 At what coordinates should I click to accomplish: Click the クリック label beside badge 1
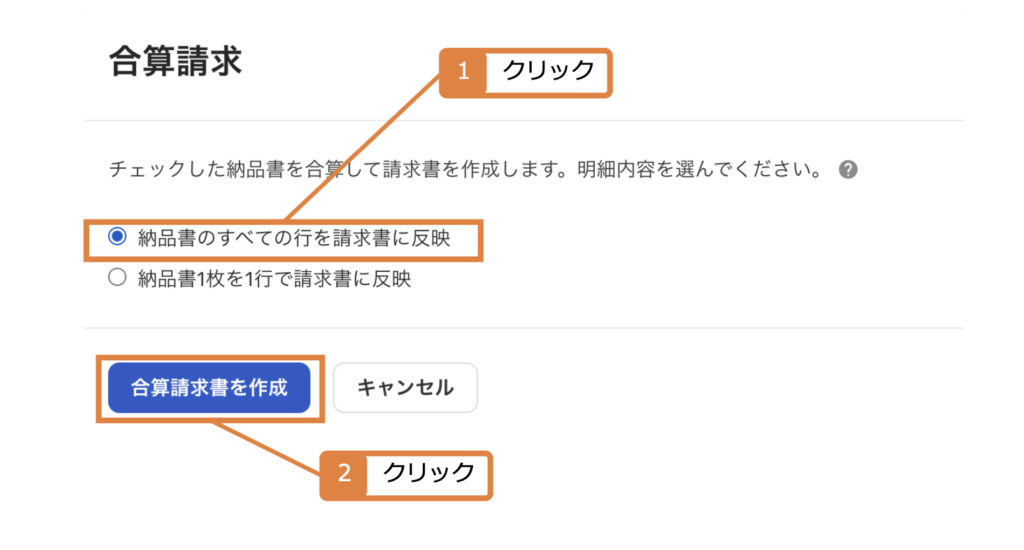click(x=549, y=70)
